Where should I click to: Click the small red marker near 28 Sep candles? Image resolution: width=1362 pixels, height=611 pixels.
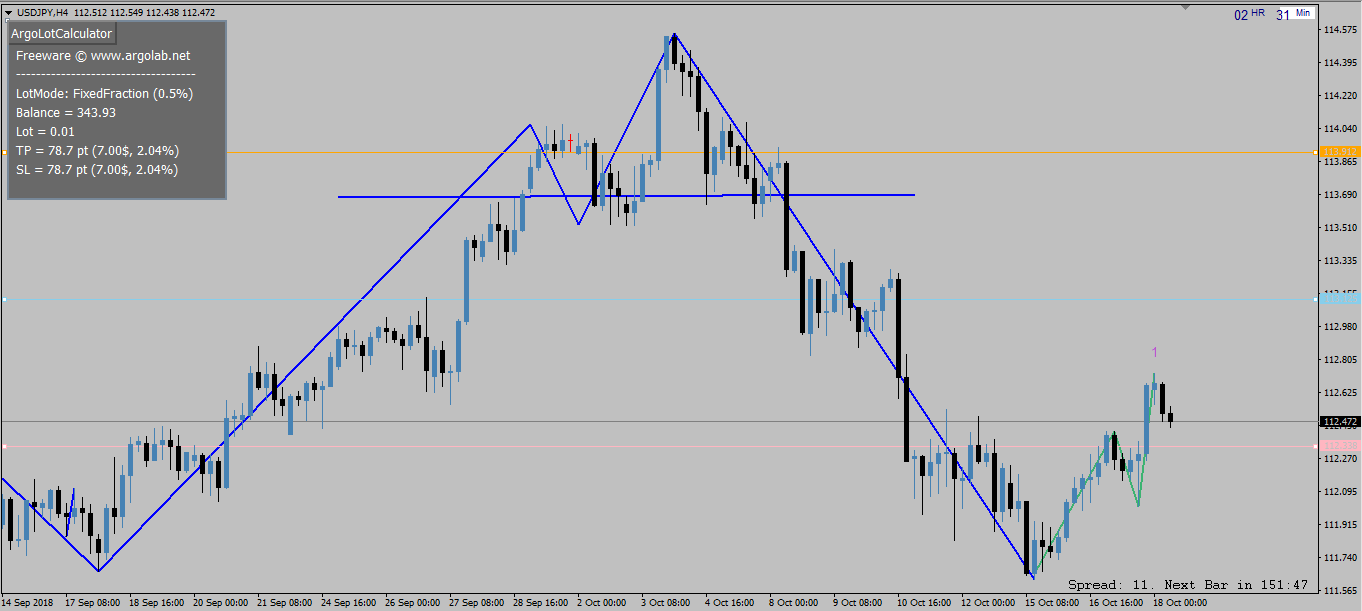[x=570, y=141]
